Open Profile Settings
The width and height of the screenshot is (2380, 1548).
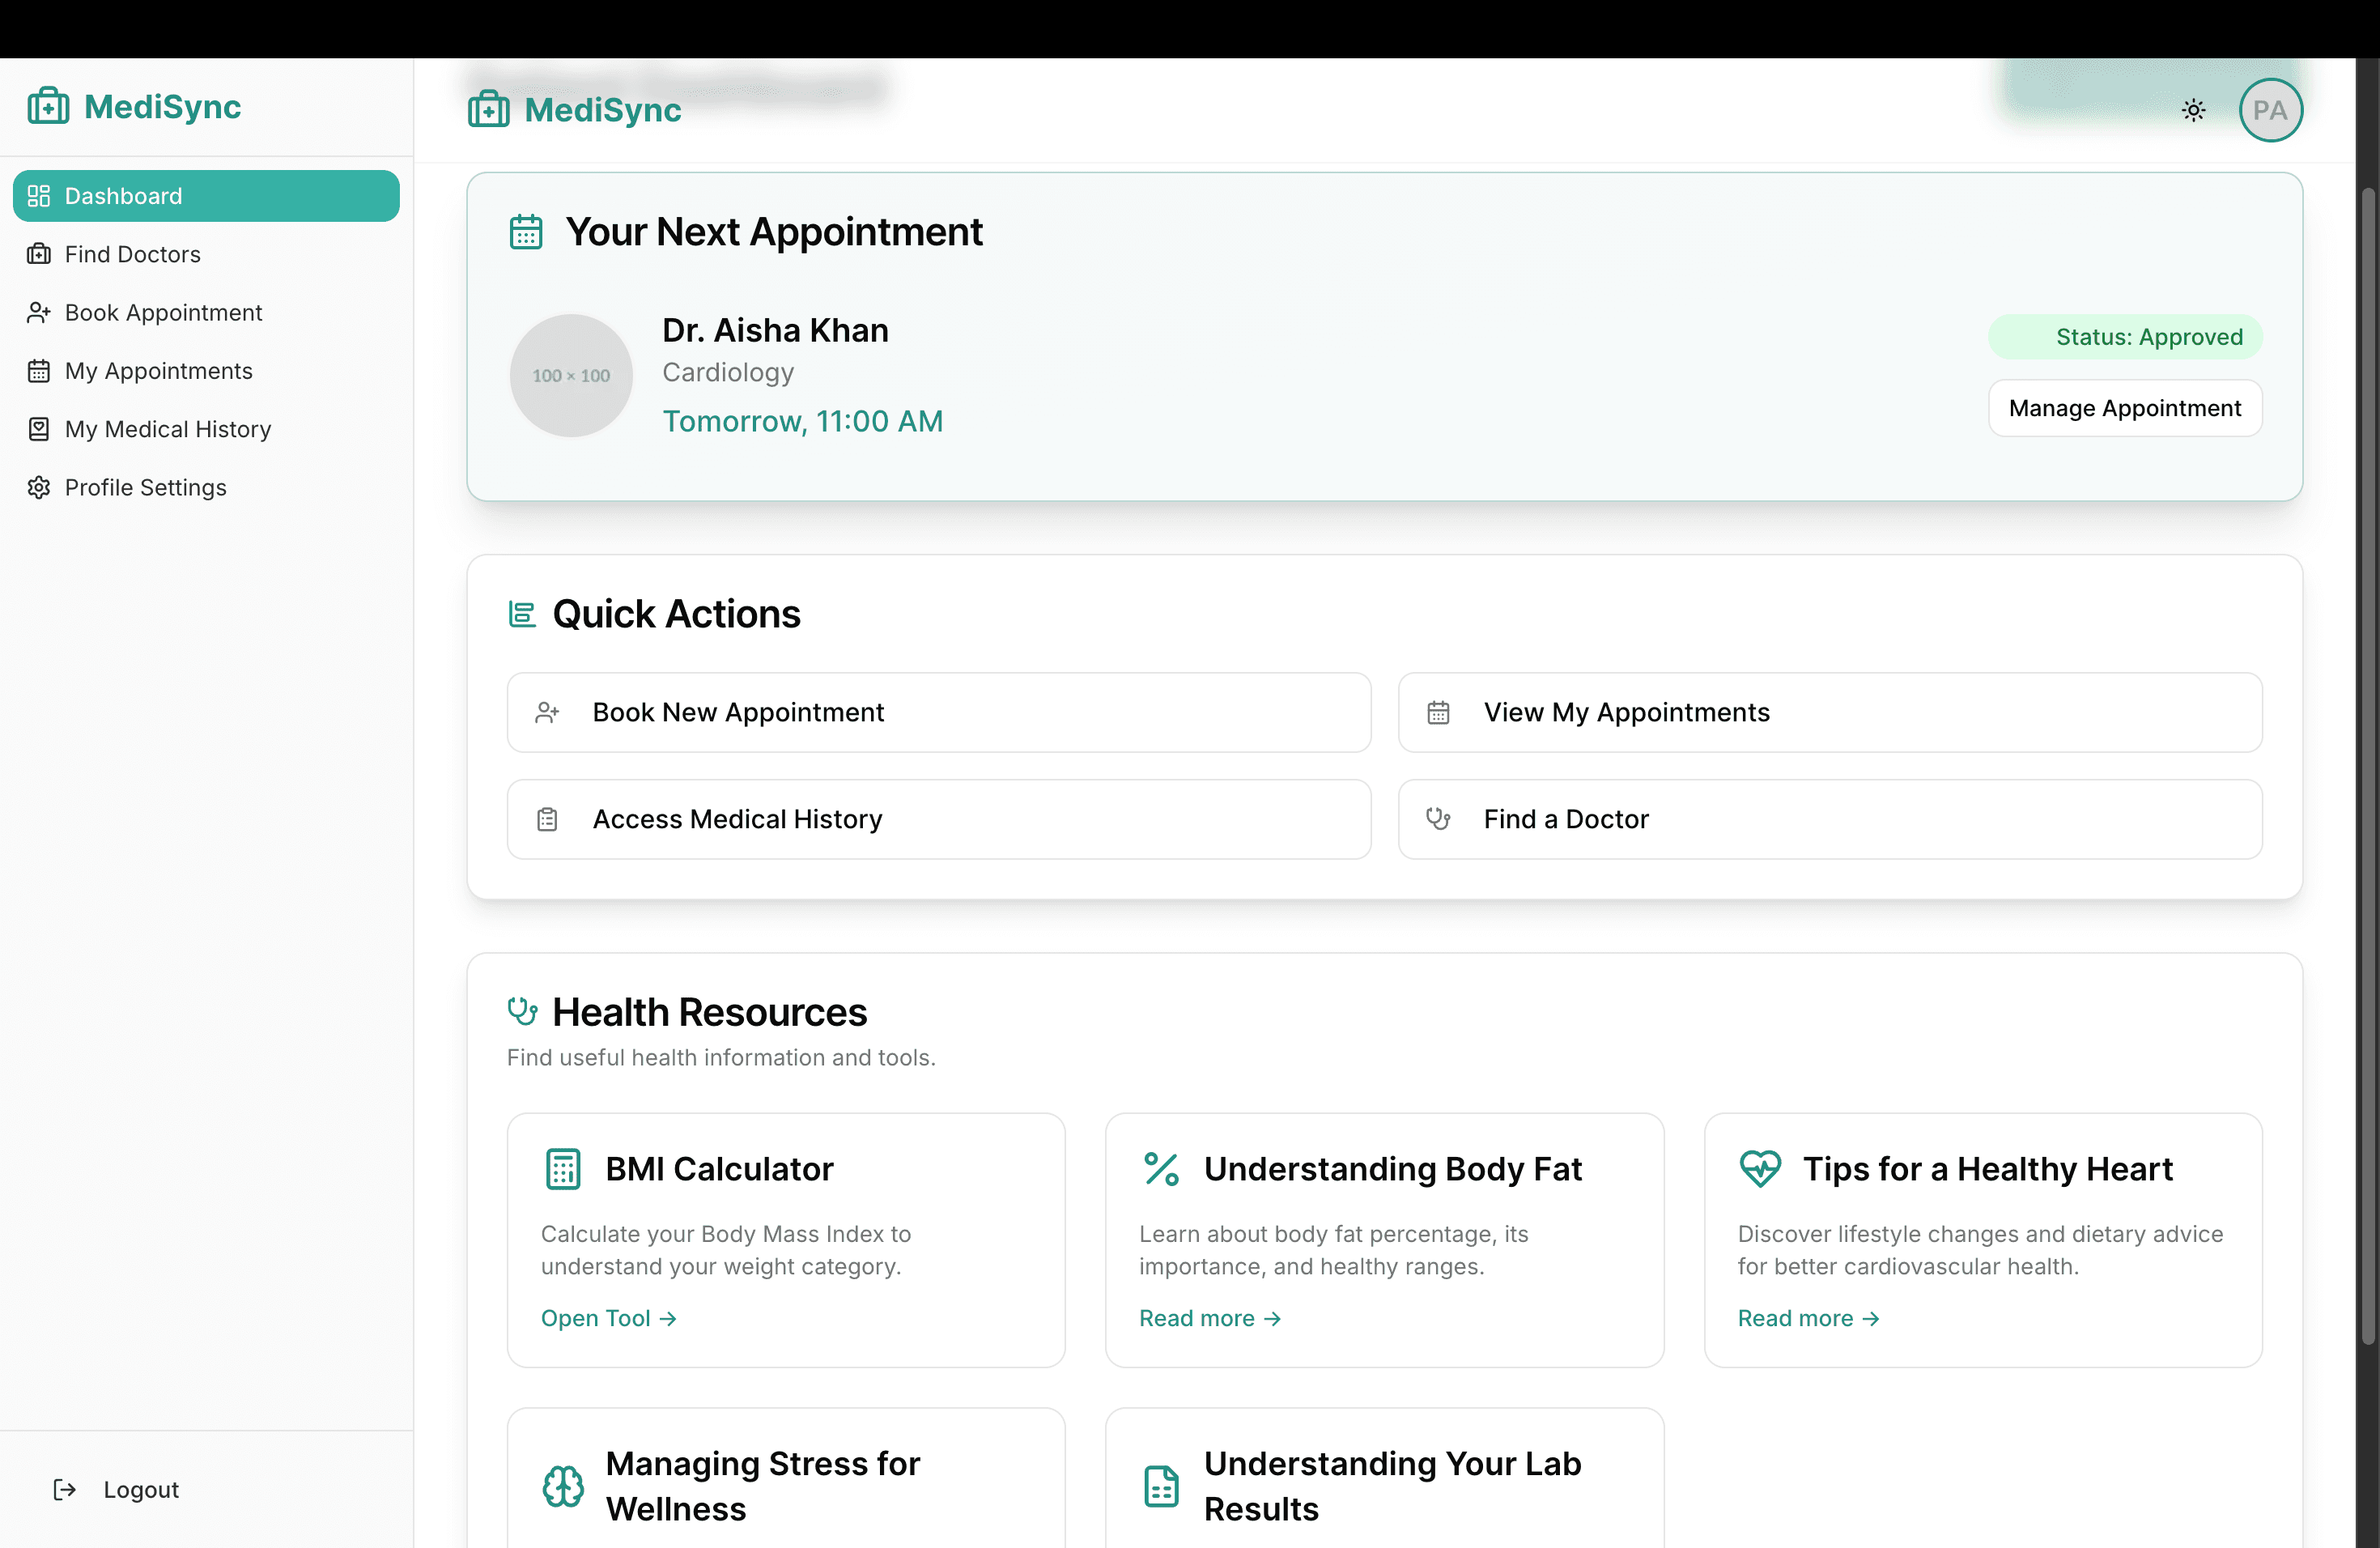point(206,487)
